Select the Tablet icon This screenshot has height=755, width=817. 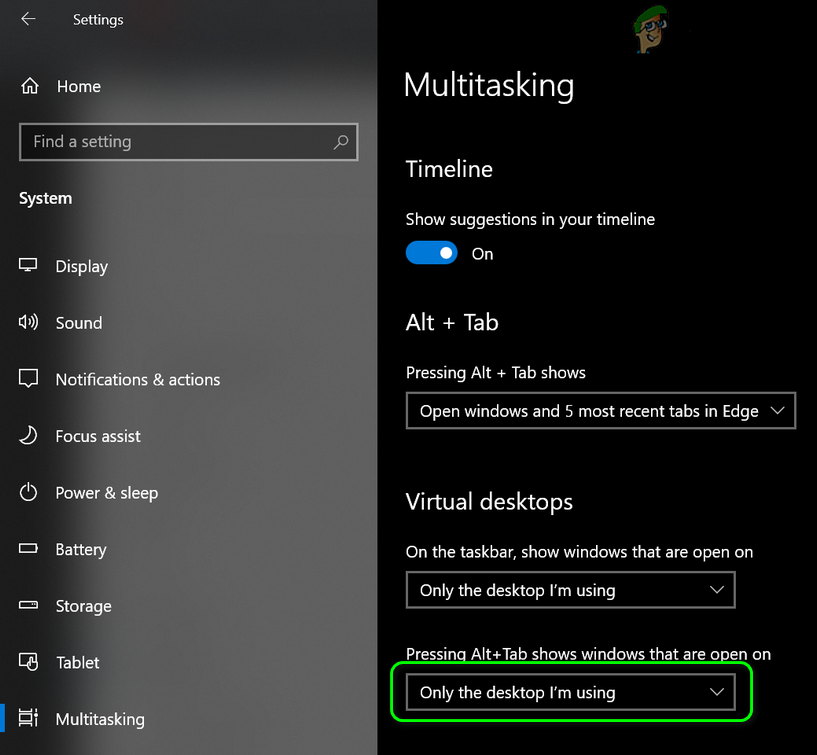[28, 662]
